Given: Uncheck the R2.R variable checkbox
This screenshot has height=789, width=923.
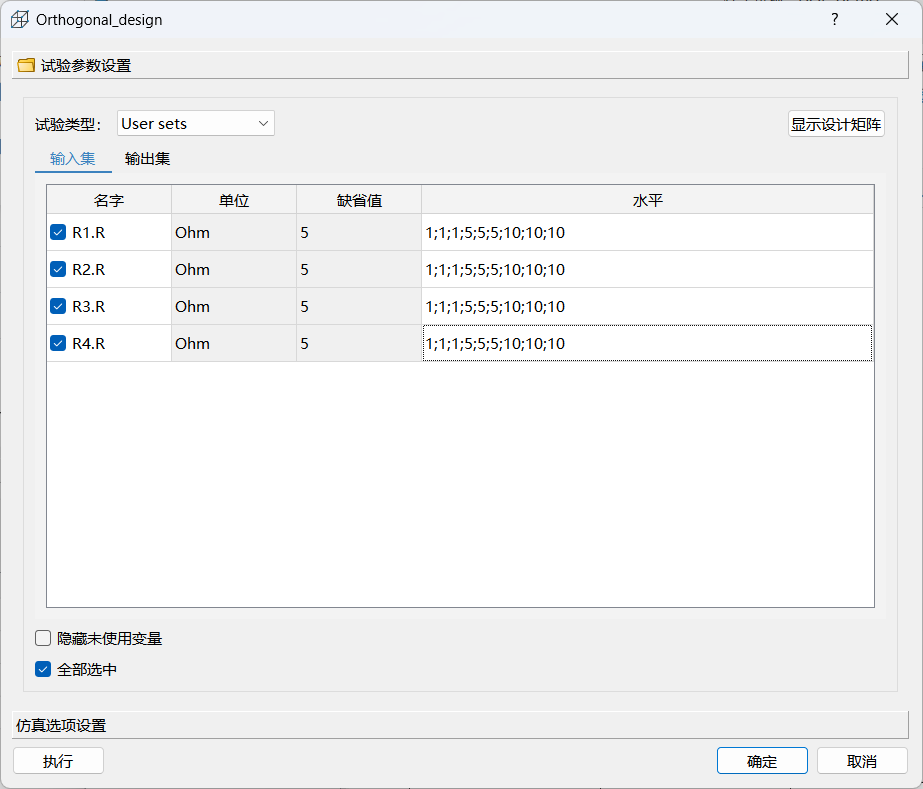Looking at the screenshot, I should click(x=58, y=270).
